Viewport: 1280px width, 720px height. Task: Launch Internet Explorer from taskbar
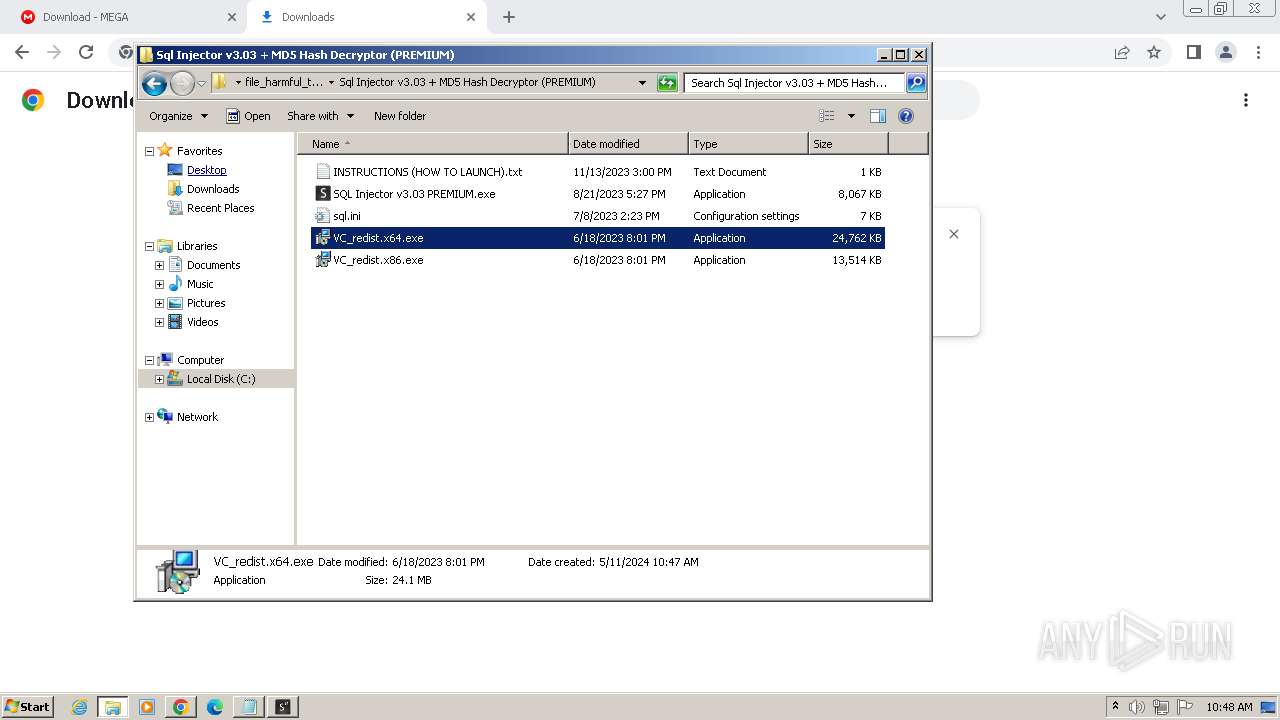tap(79, 707)
